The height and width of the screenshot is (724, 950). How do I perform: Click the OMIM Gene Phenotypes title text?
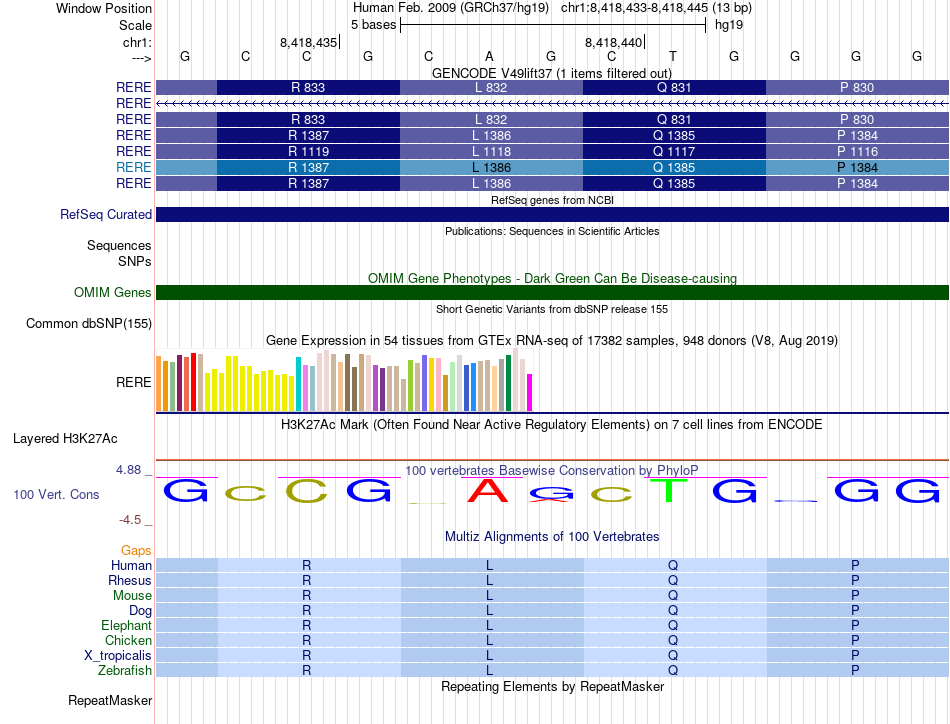[552, 278]
